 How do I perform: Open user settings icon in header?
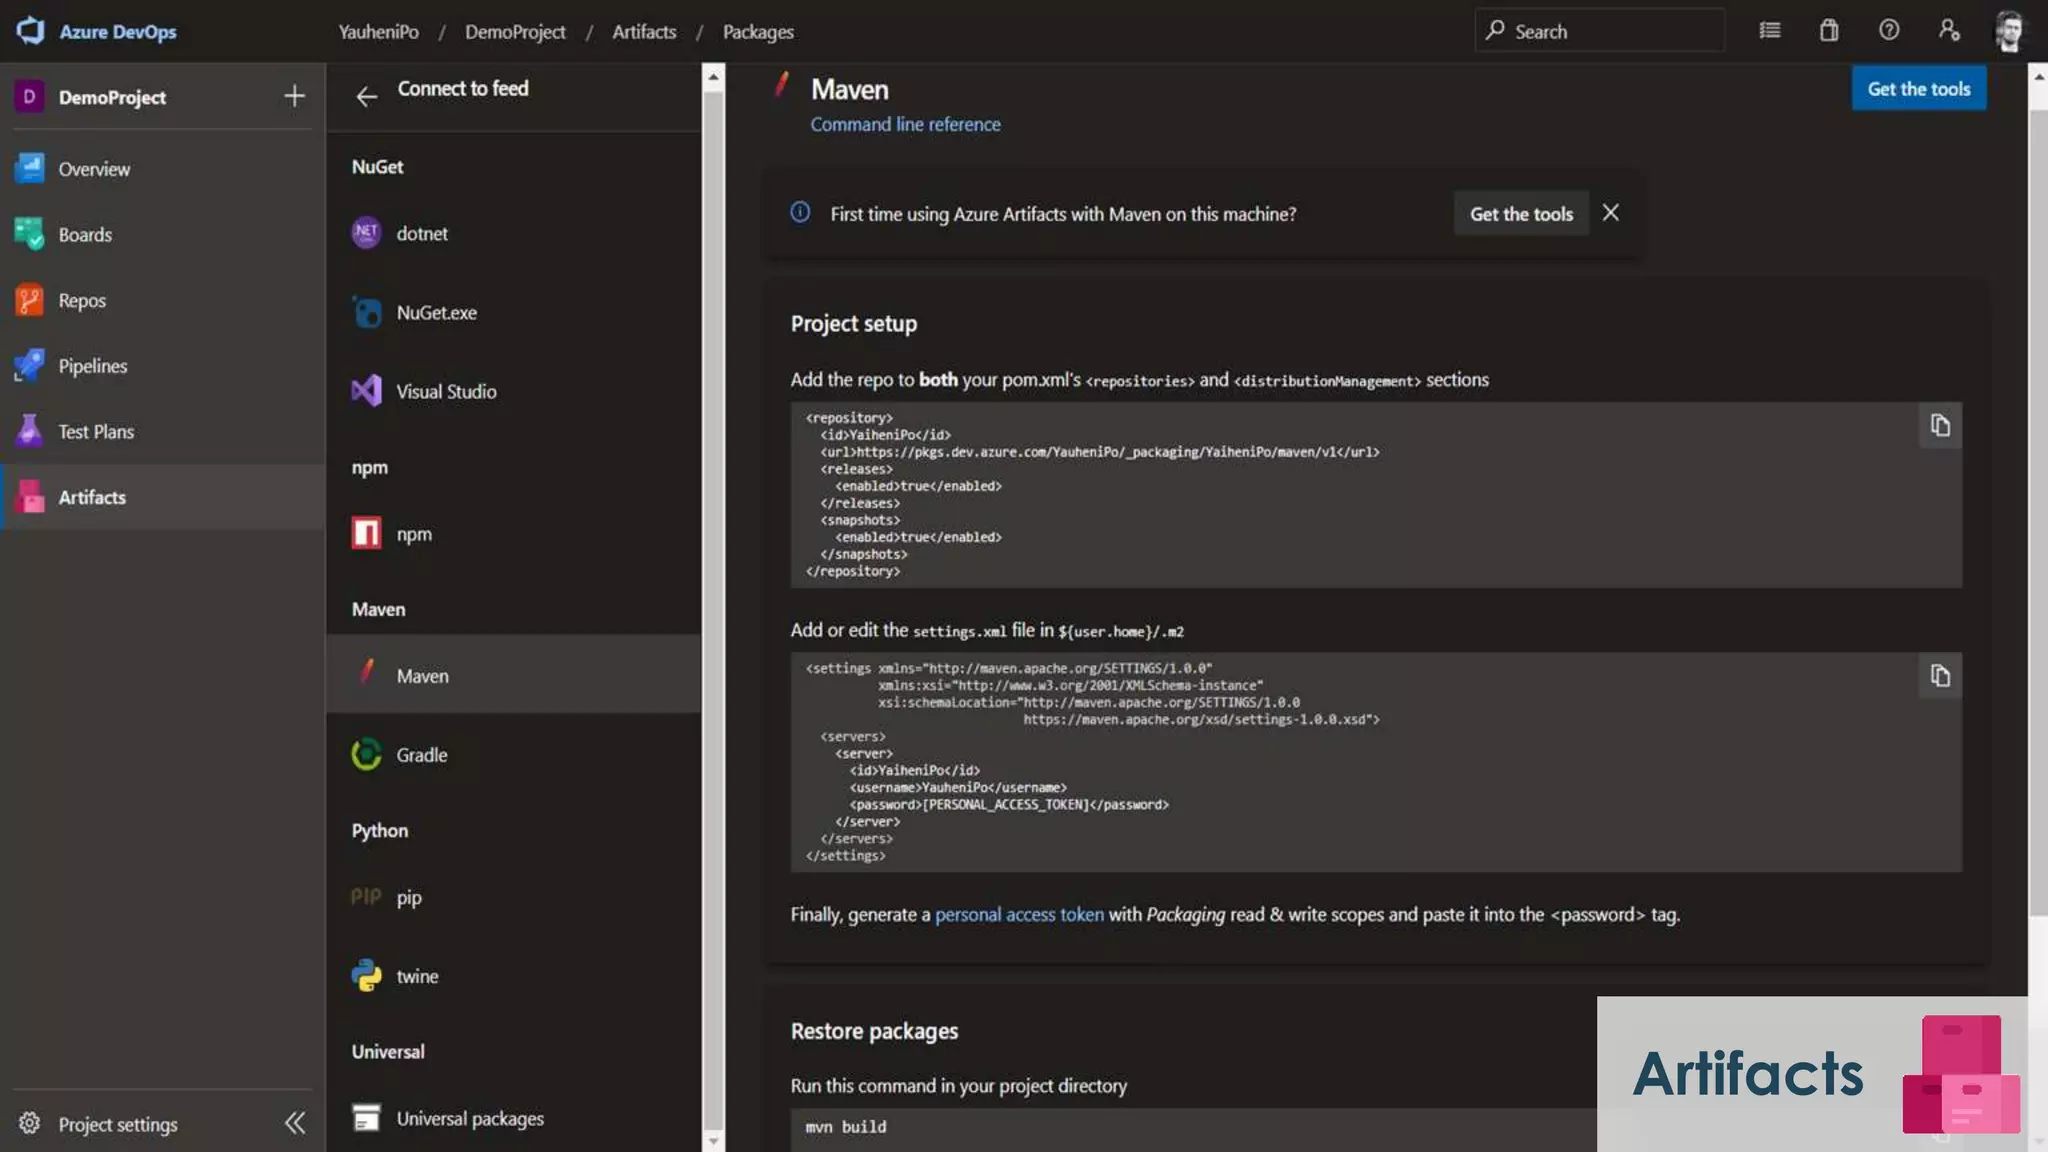point(1948,30)
